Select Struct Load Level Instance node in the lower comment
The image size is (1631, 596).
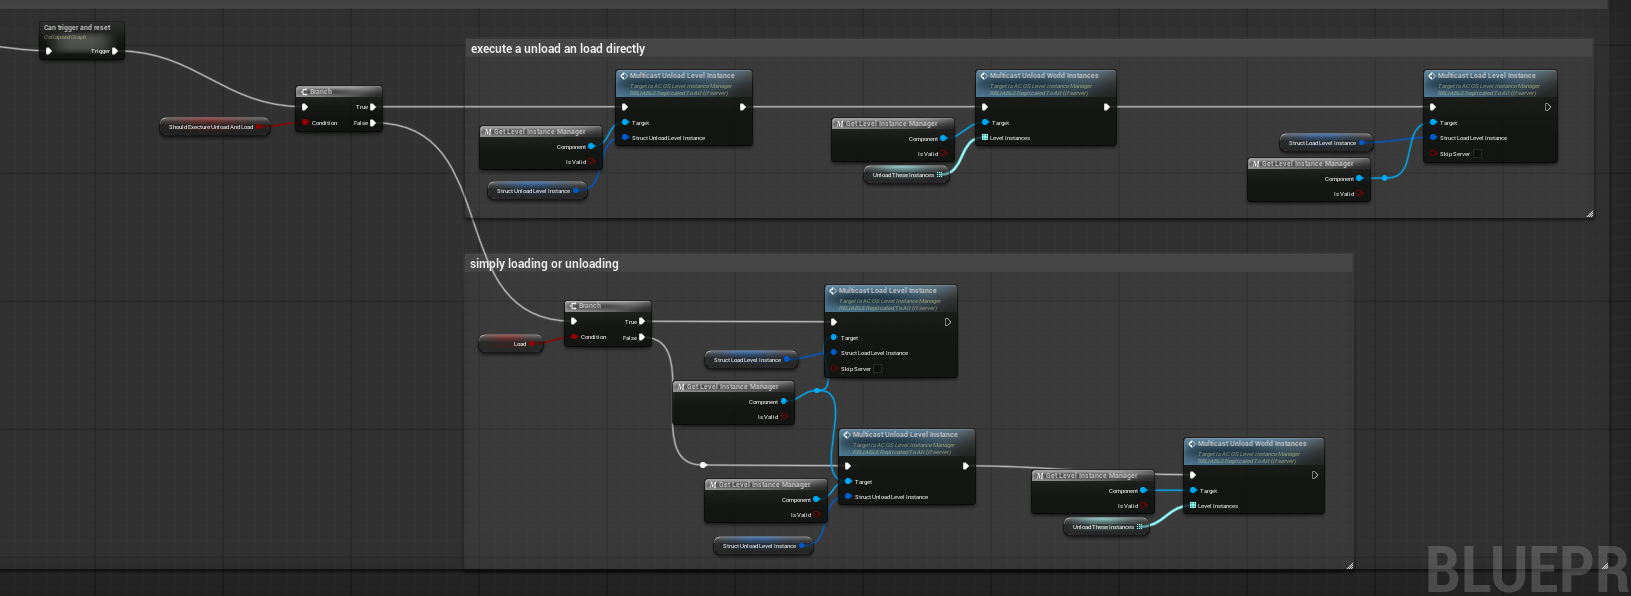tap(747, 360)
